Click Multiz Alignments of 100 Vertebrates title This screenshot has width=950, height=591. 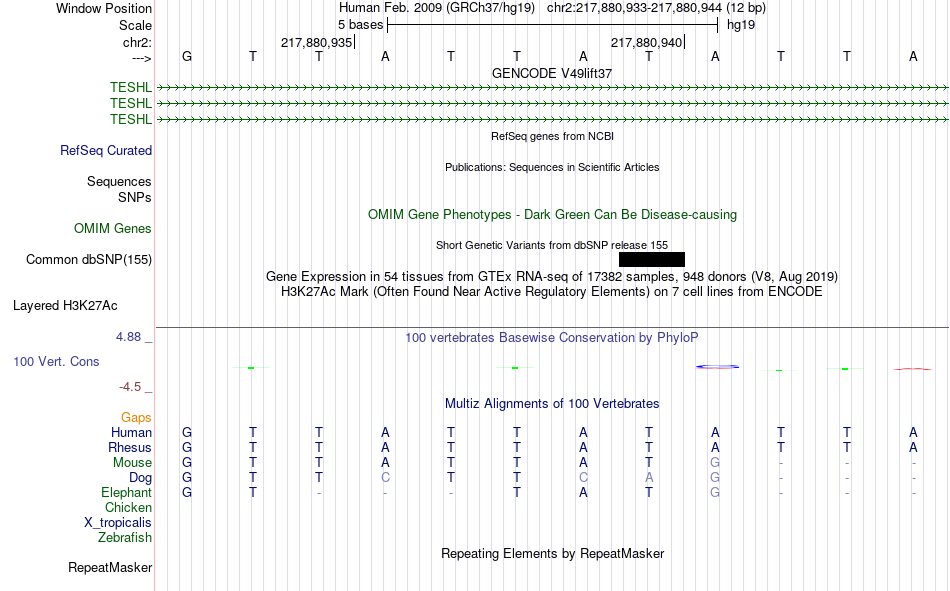tap(552, 404)
